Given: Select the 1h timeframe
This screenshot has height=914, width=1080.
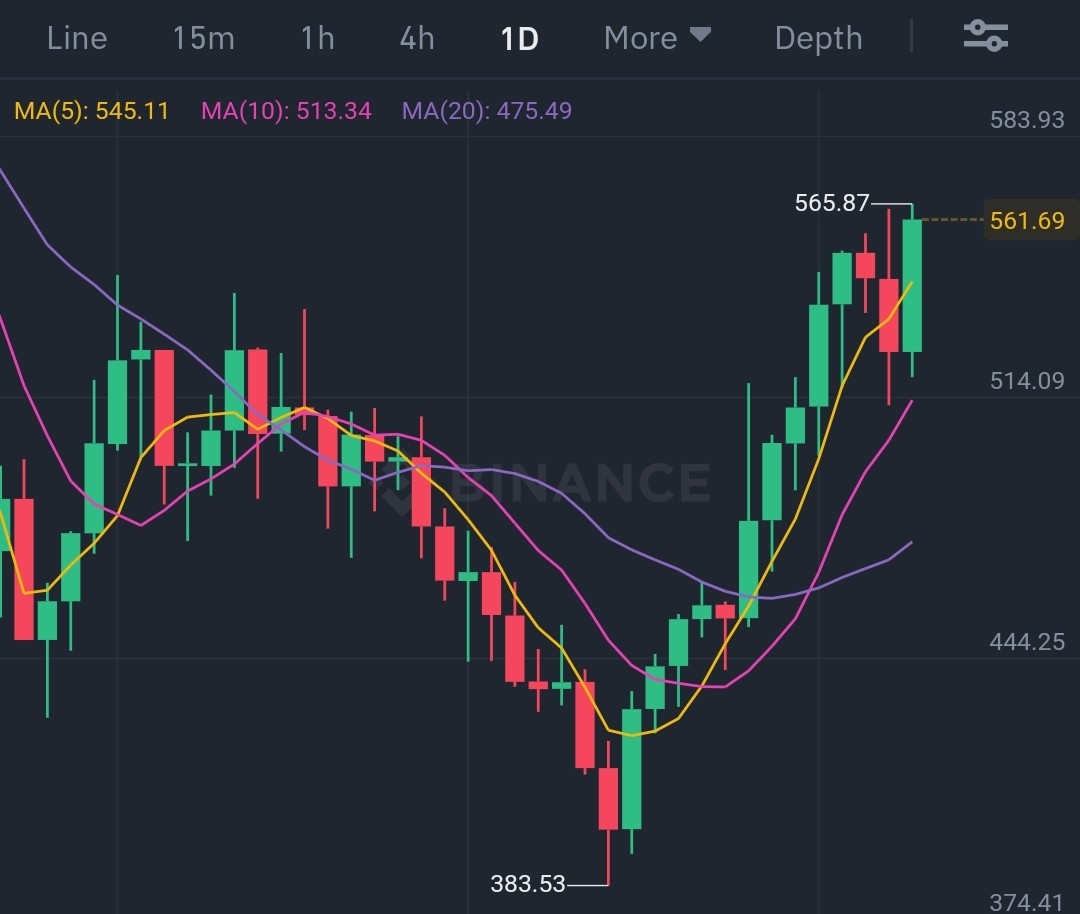Looking at the screenshot, I should pos(318,38).
